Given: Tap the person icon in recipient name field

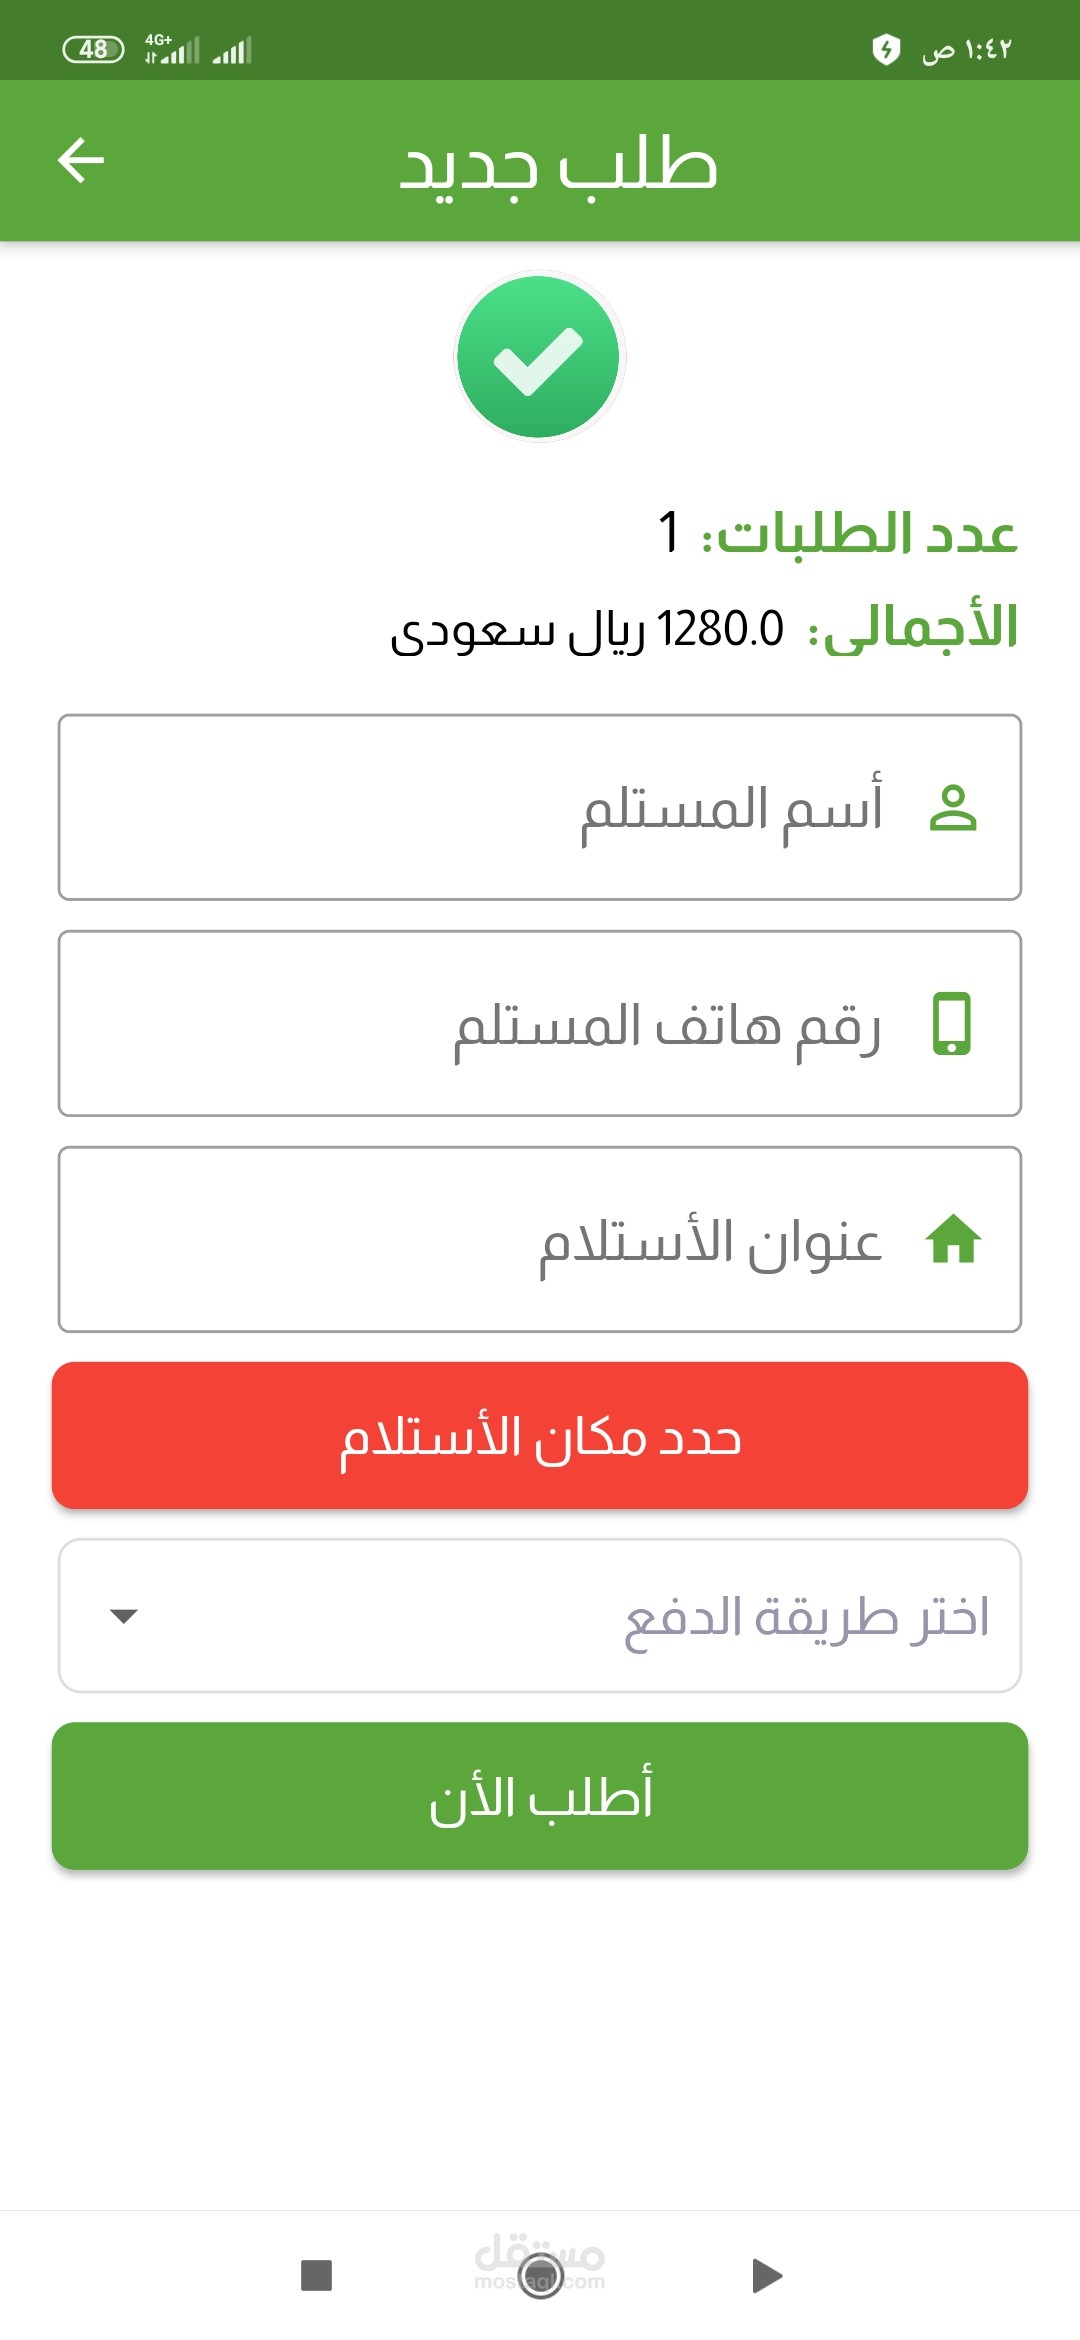Looking at the screenshot, I should tap(953, 808).
